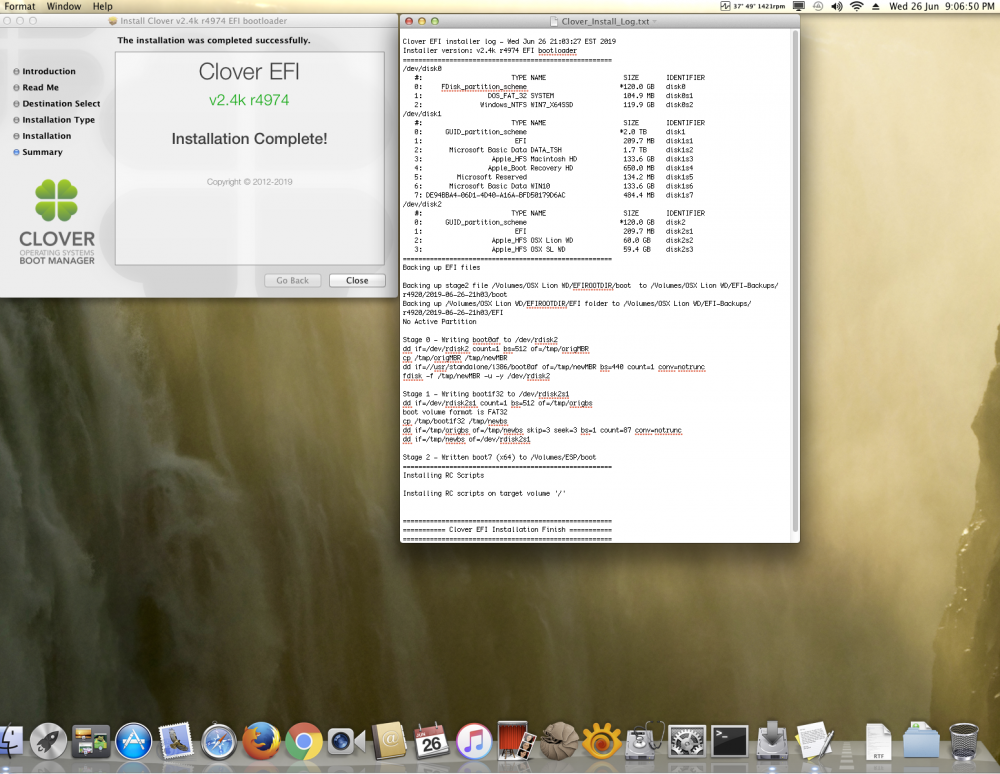This screenshot has width=1000, height=774.
Task: Open Calendar icon showing 26
Action: tap(431, 741)
